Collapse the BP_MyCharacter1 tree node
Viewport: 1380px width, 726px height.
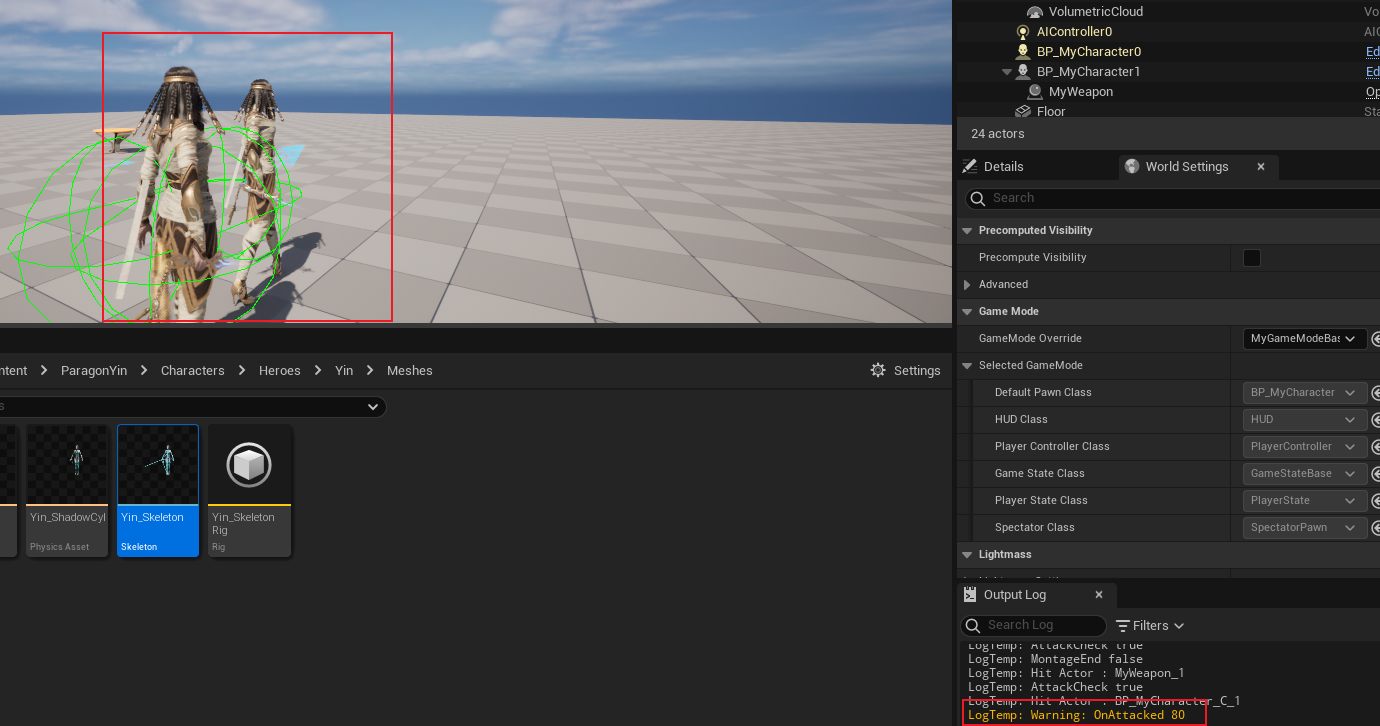pyautogui.click(x=1007, y=72)
